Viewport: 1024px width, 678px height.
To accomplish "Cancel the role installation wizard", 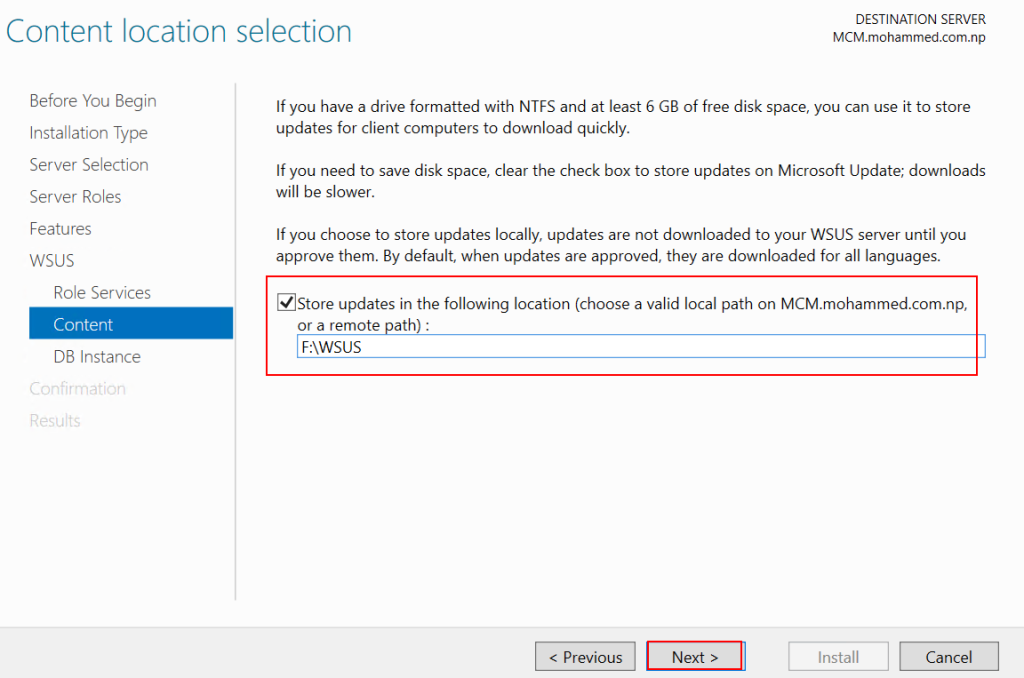I will tap(948, 657).
